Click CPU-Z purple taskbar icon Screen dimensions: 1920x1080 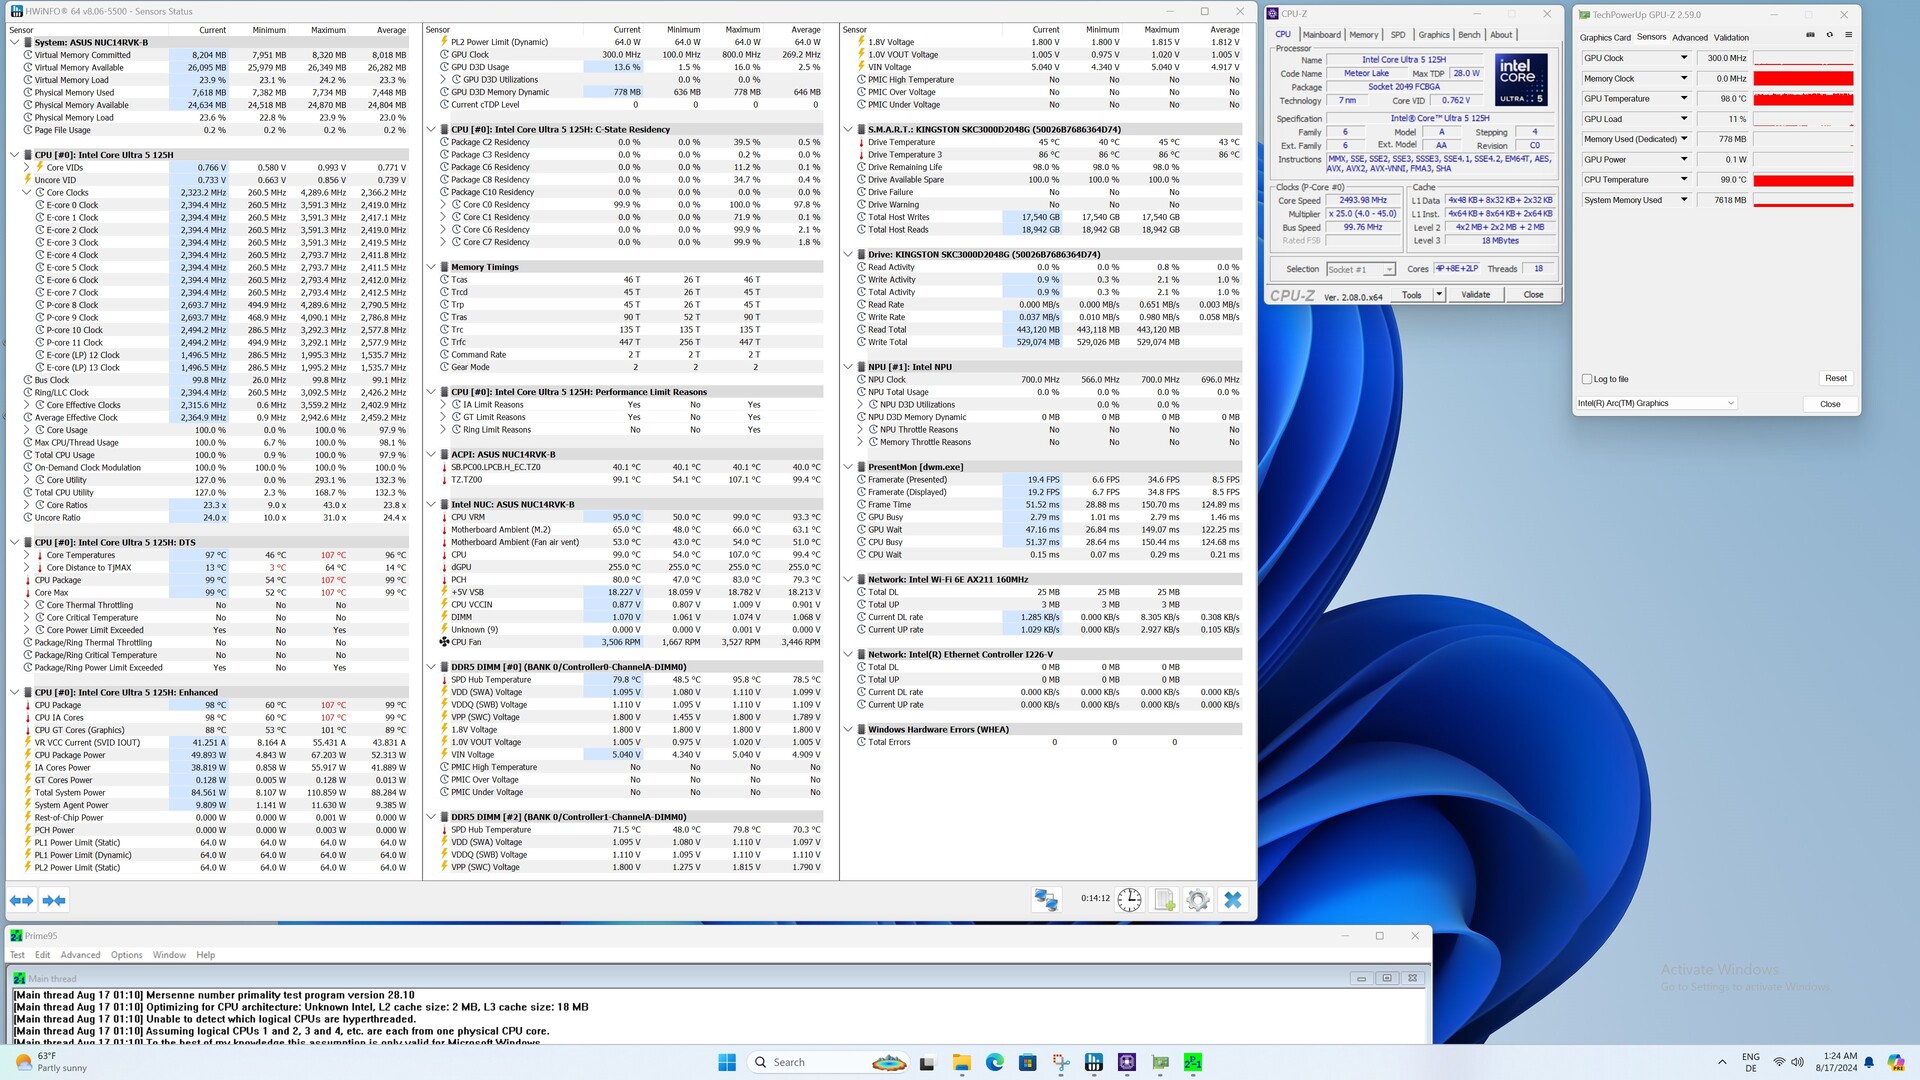(x=1127, y=1062)
